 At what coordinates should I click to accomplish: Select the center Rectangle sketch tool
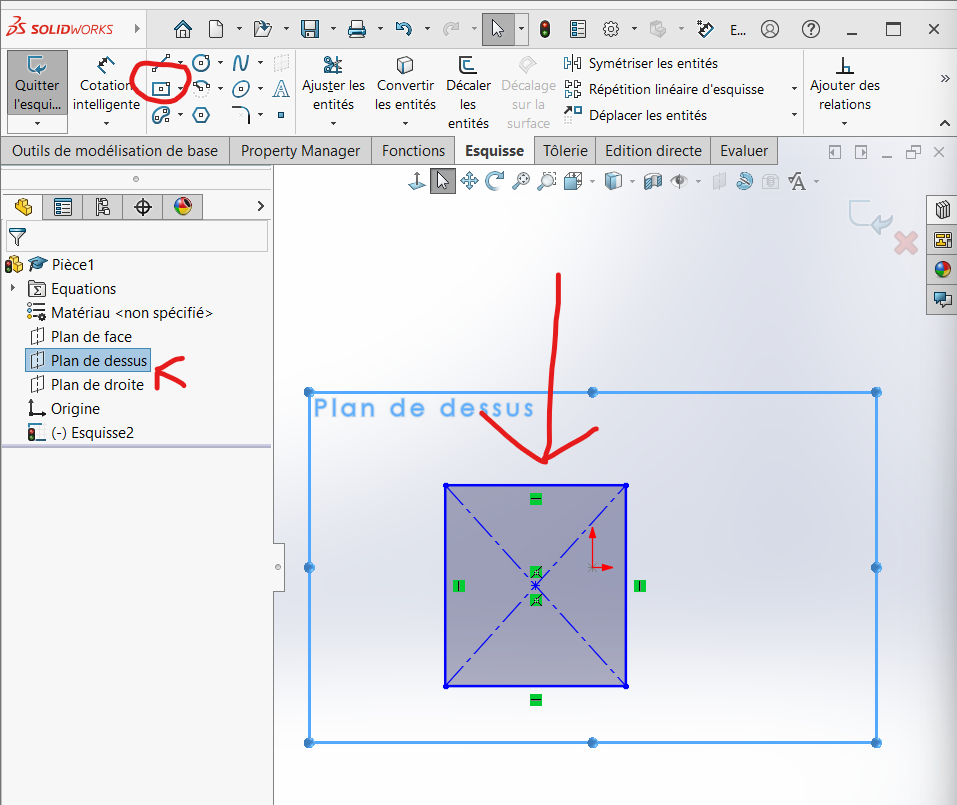pos(161,88)
